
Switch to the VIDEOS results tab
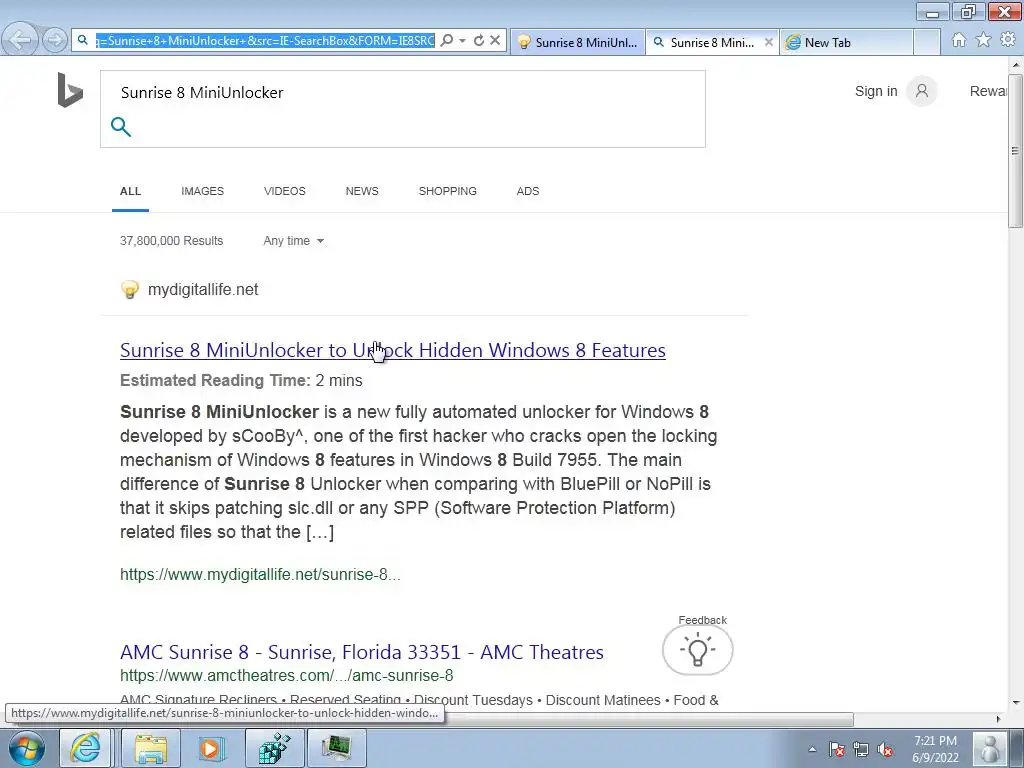[285, 191]
